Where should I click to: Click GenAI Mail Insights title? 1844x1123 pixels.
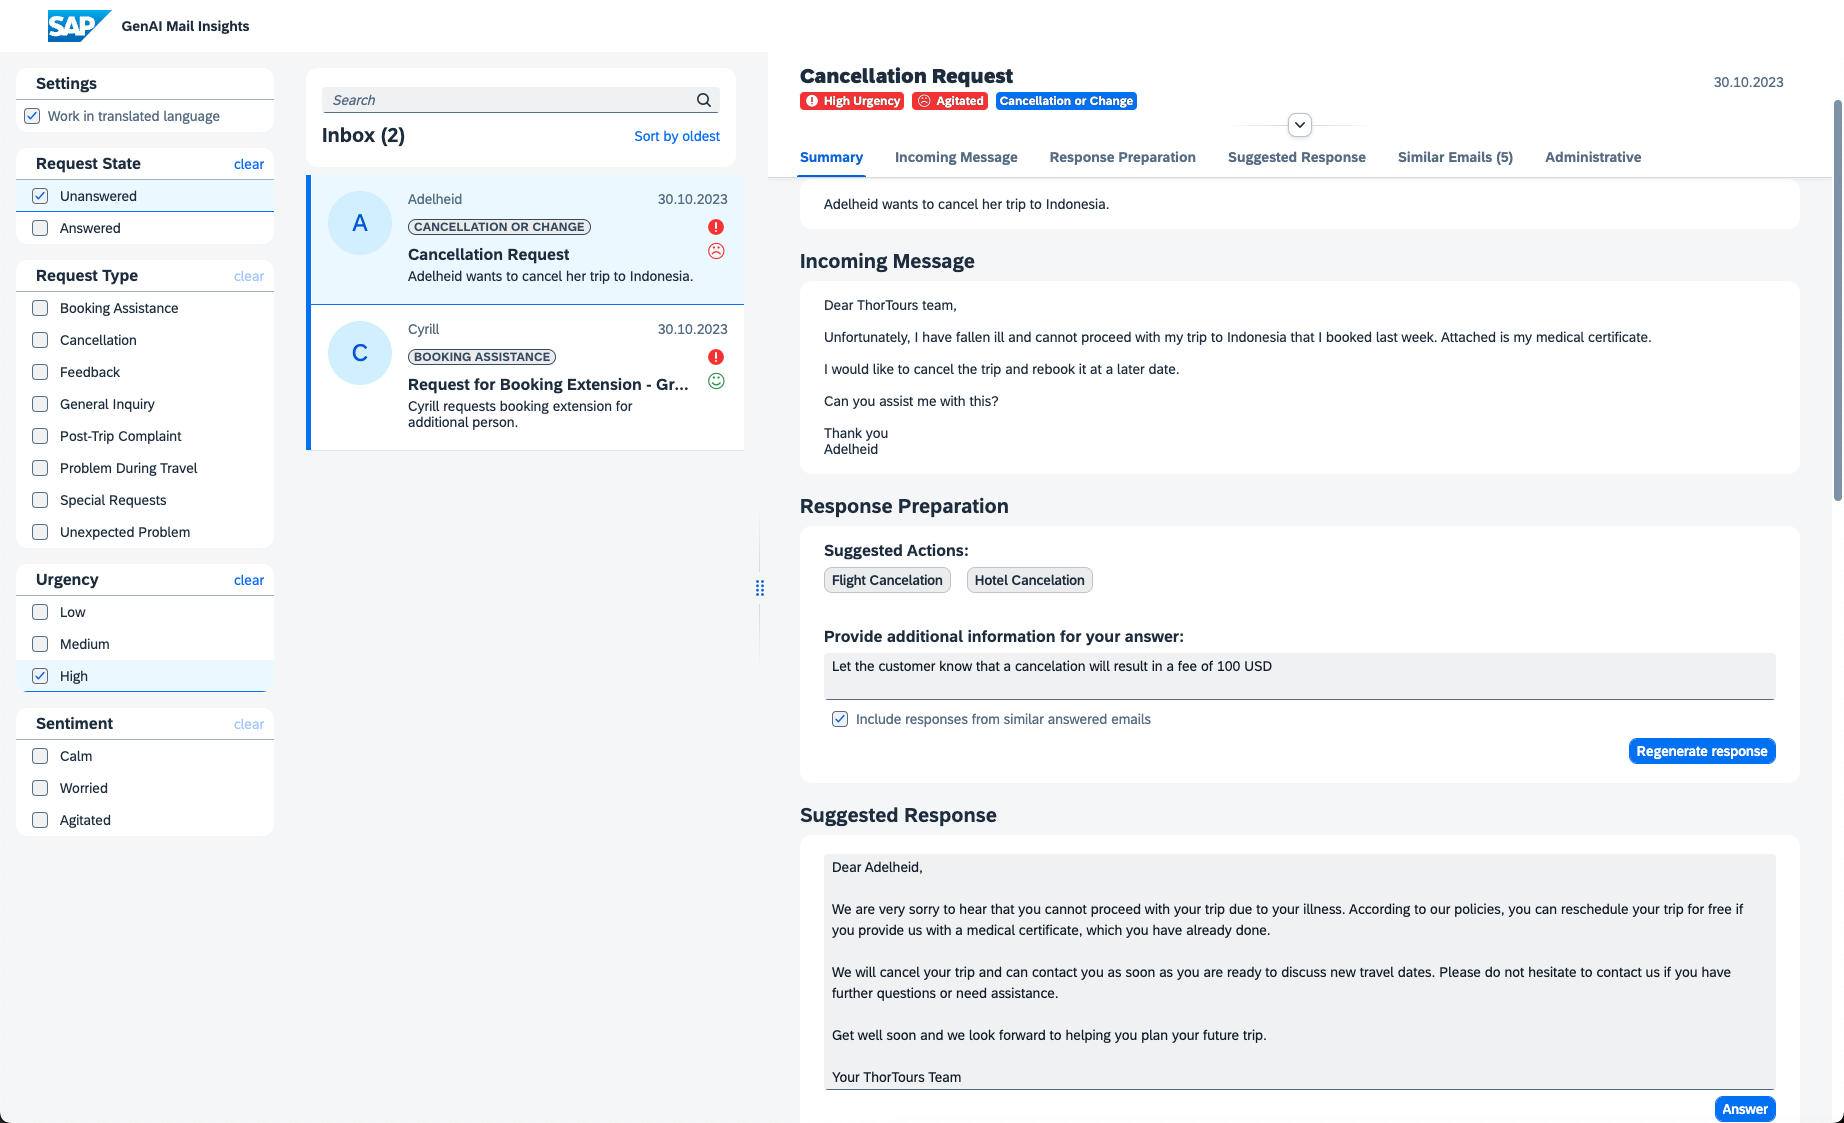(185, 26)
